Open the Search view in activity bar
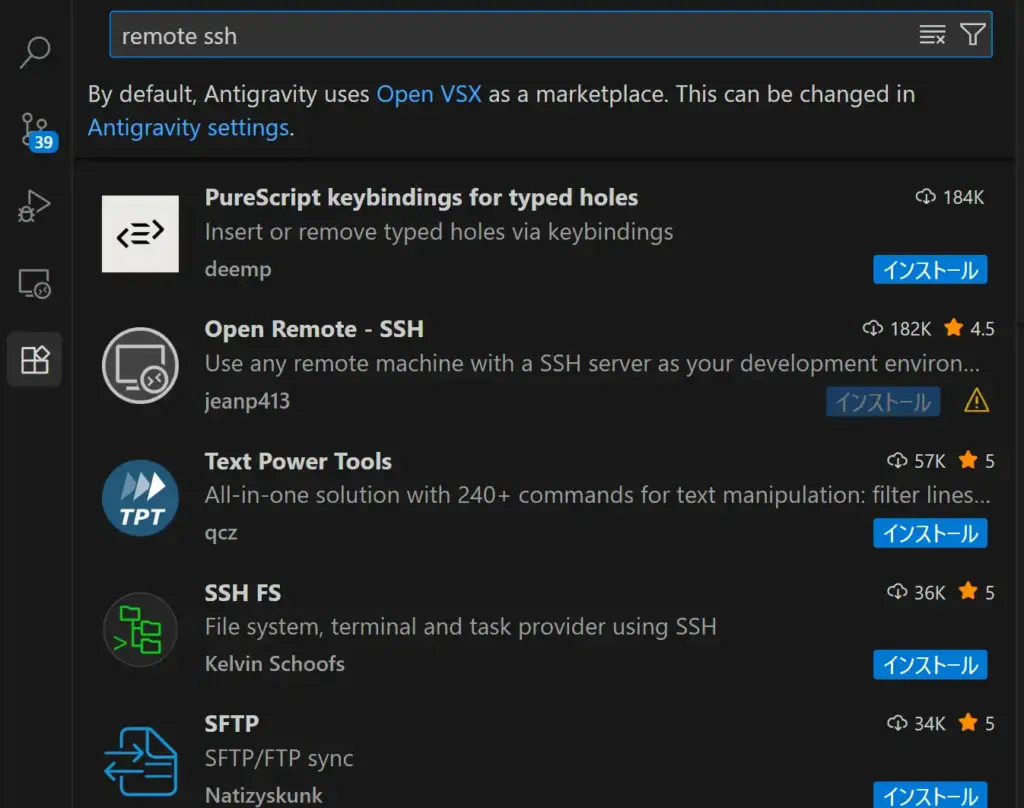Image resolution: width=1024 pixels, height=808 pixels. [35, 52]
